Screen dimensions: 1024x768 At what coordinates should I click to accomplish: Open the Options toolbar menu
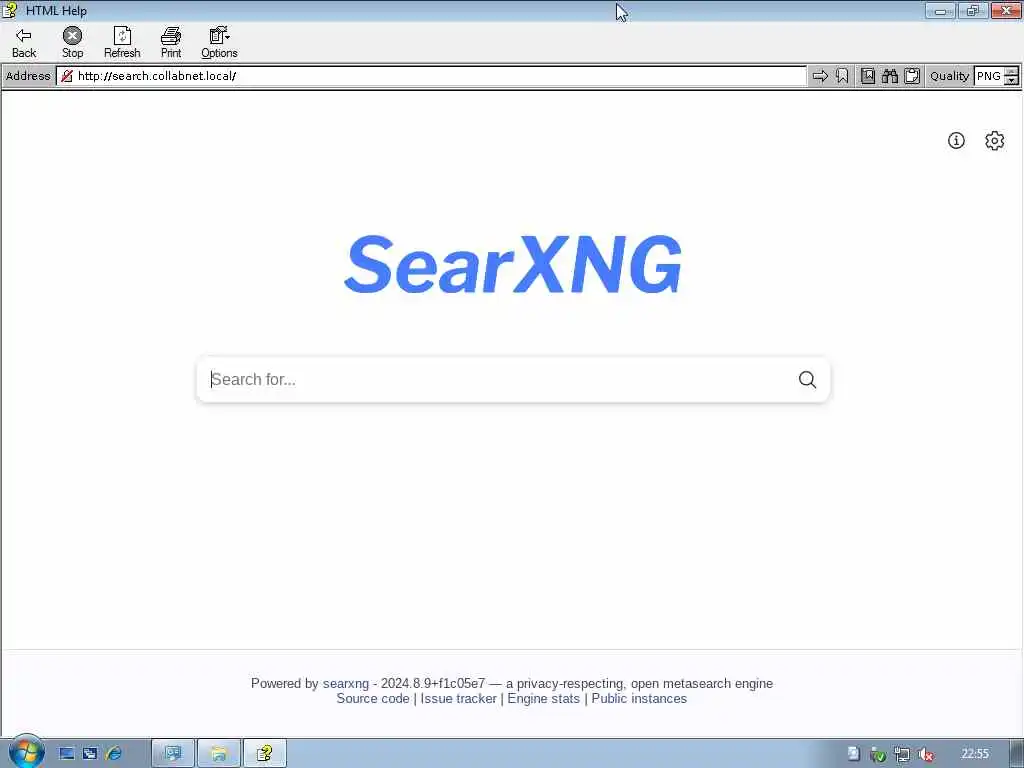point(219,43)
